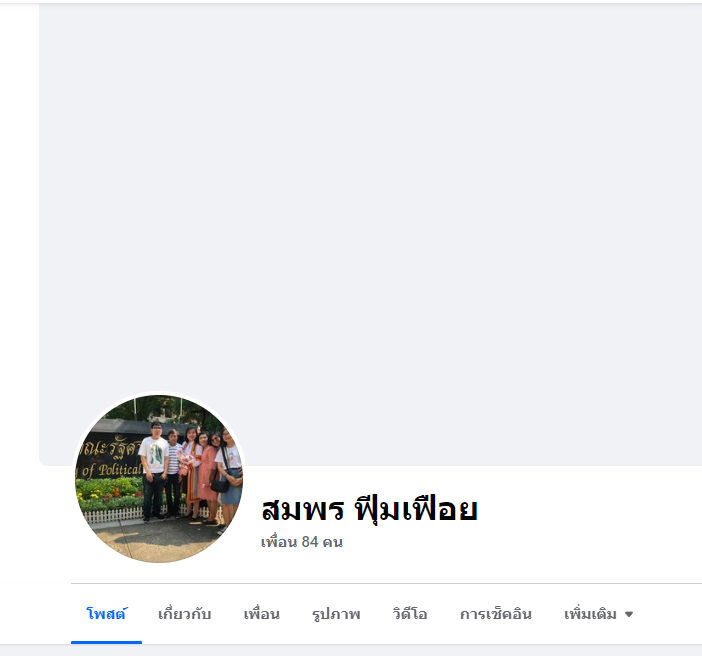Open the circular profile picture
The height and width of the screenshot is (656, 702).
[x=159, y=479]
